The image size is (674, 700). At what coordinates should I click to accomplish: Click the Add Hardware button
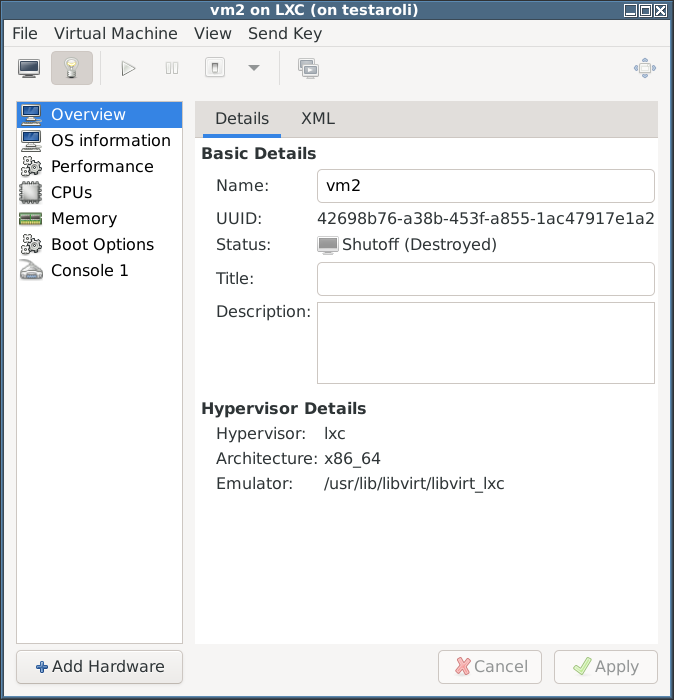[x=100, y=667]
